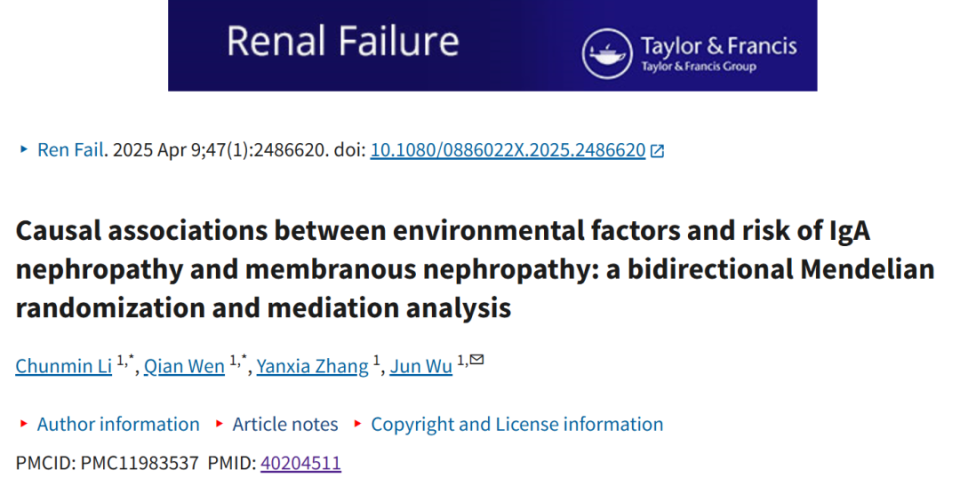
Task: Open author Chunmin Li's profile link
Action: click(64, 366)
